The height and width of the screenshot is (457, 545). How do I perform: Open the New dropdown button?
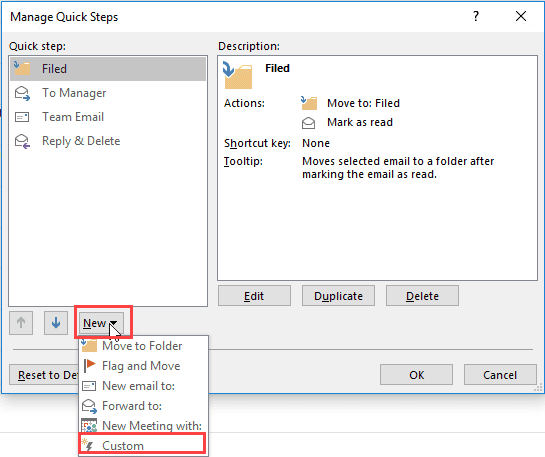pos(101,323)
